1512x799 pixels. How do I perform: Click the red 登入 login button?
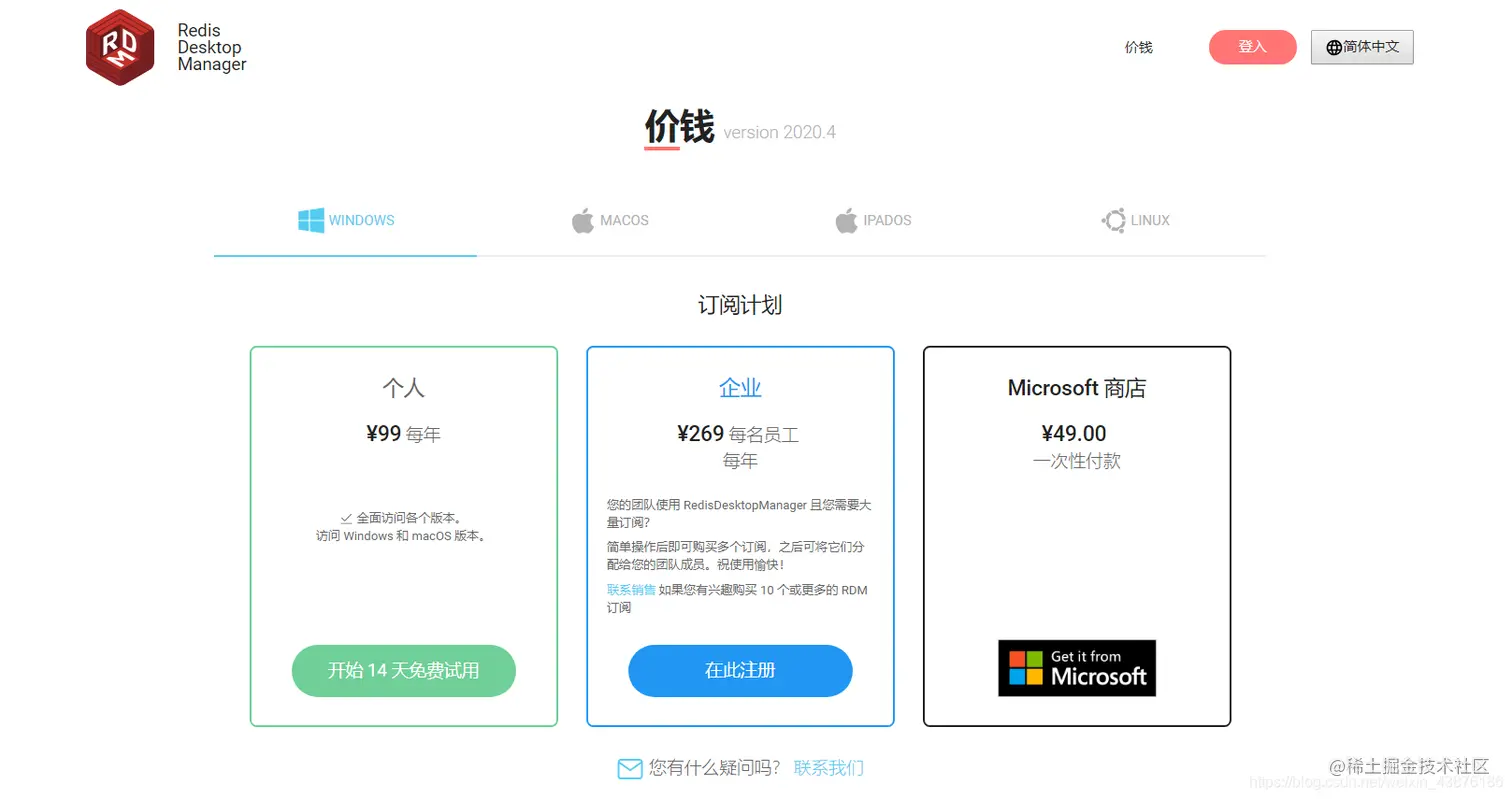pyautogui.click(x=1253, y=47)
